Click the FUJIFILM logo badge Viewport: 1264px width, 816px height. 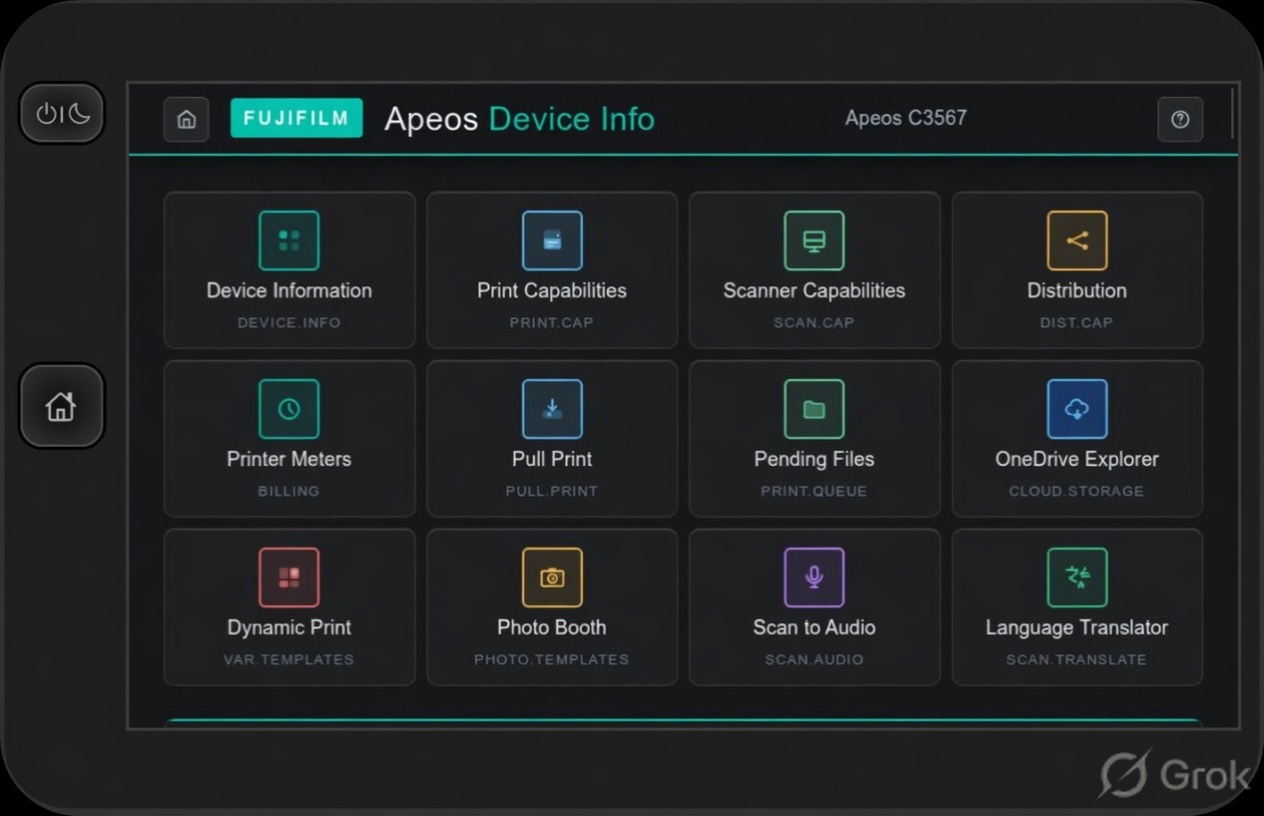(x=296, y=118)
